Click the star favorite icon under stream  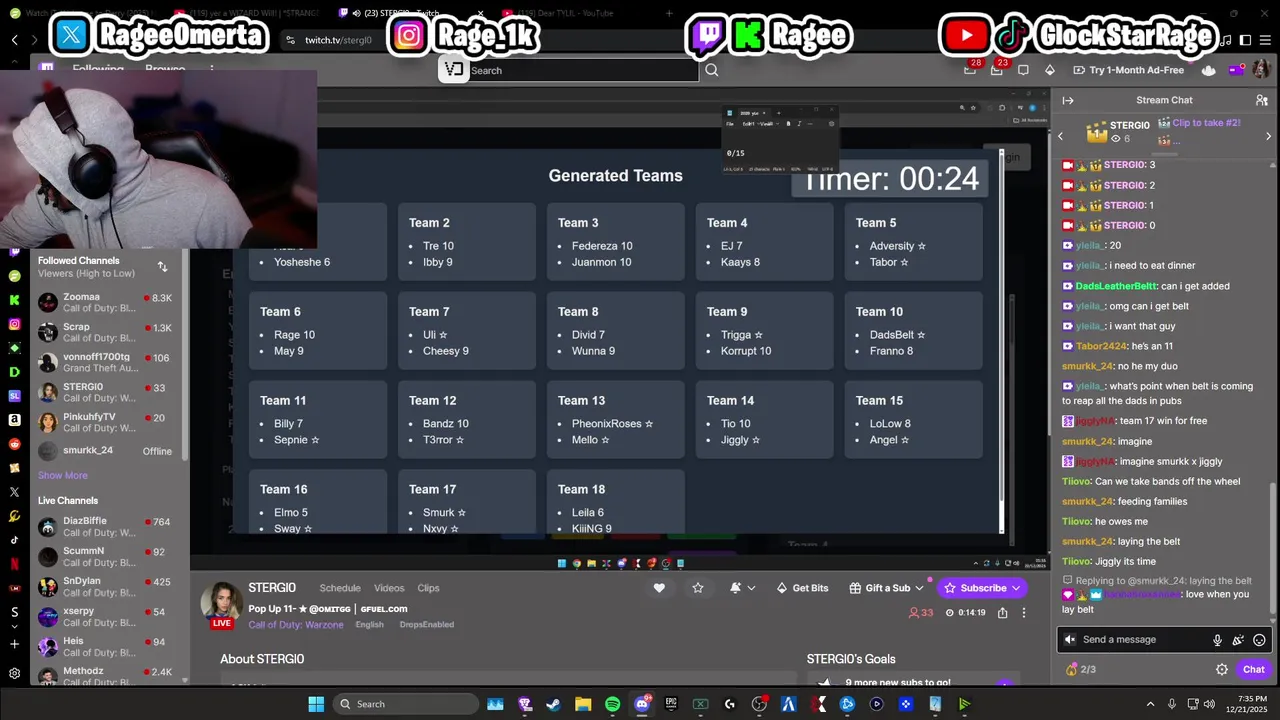pos(698,588)
